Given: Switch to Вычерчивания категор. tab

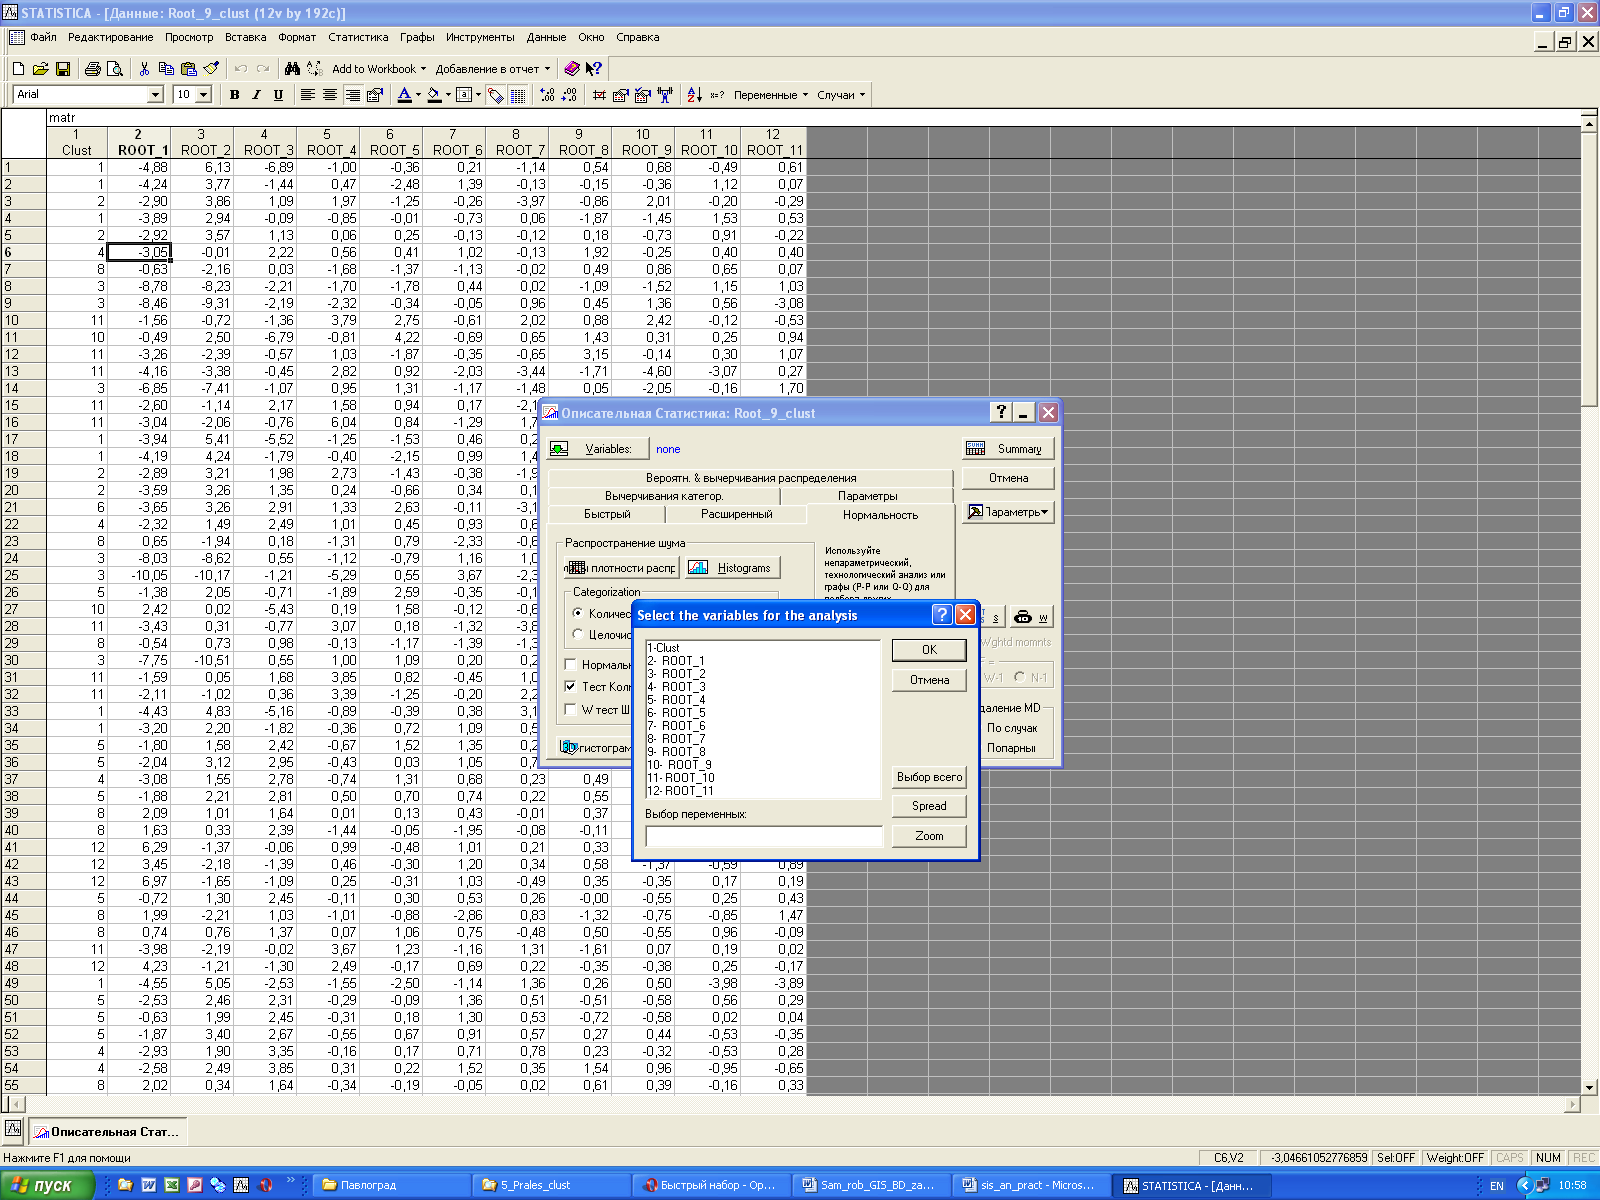Looking at the screenshot, I should tap(664, 496).
